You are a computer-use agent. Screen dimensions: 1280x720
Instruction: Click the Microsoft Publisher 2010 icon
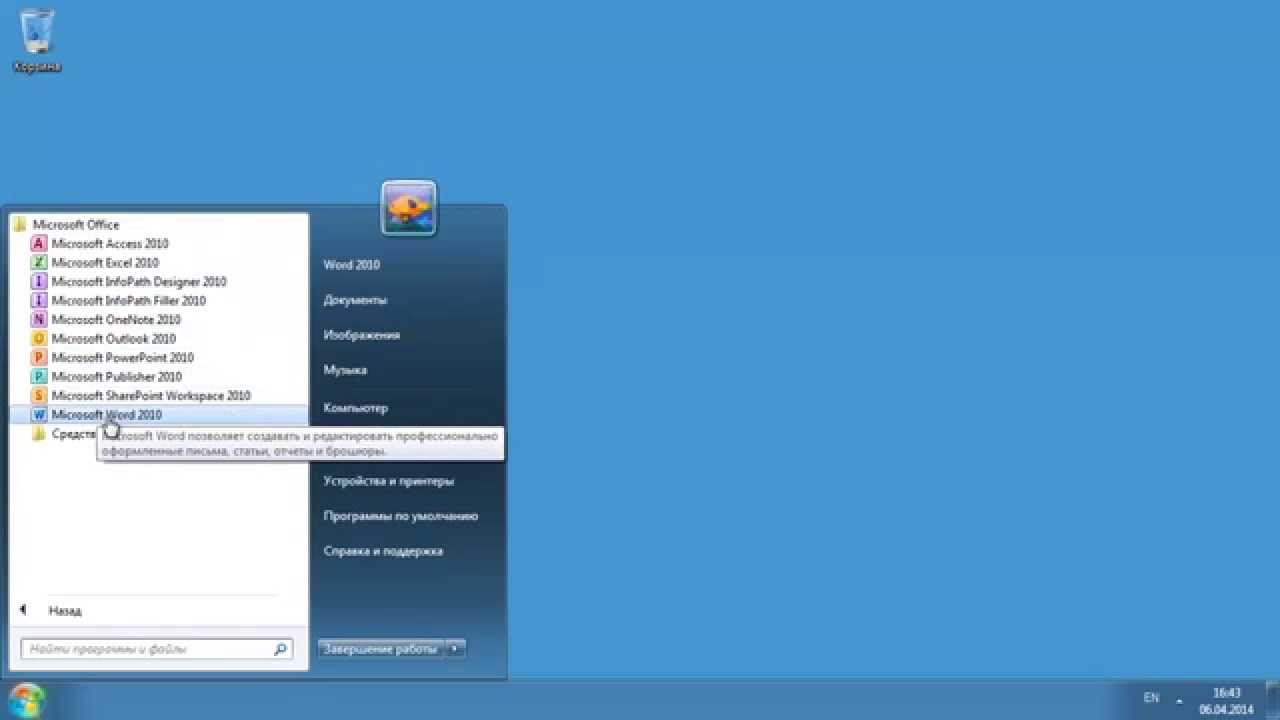[39, 376]
